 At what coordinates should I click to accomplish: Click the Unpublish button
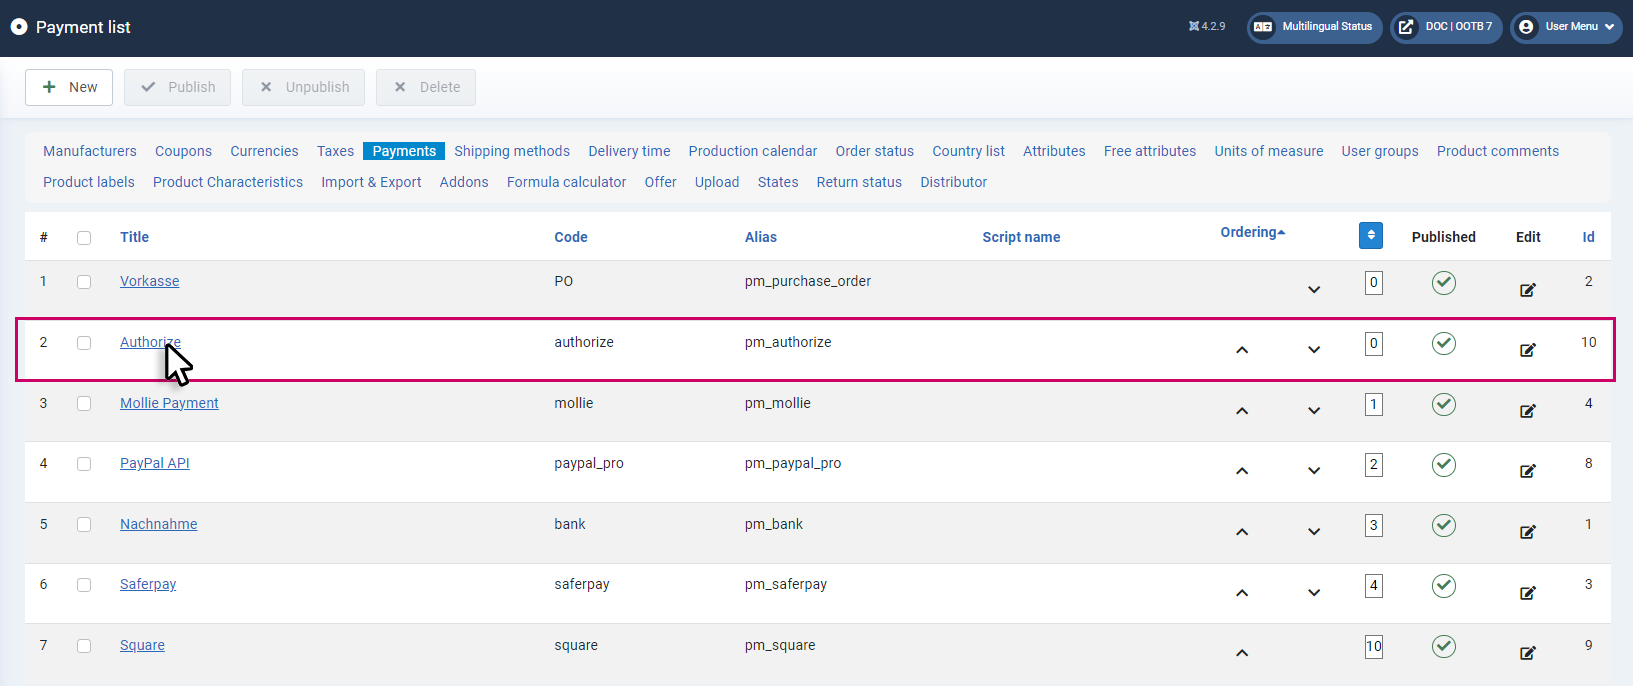pyautogui.click(x=303, y=87)
